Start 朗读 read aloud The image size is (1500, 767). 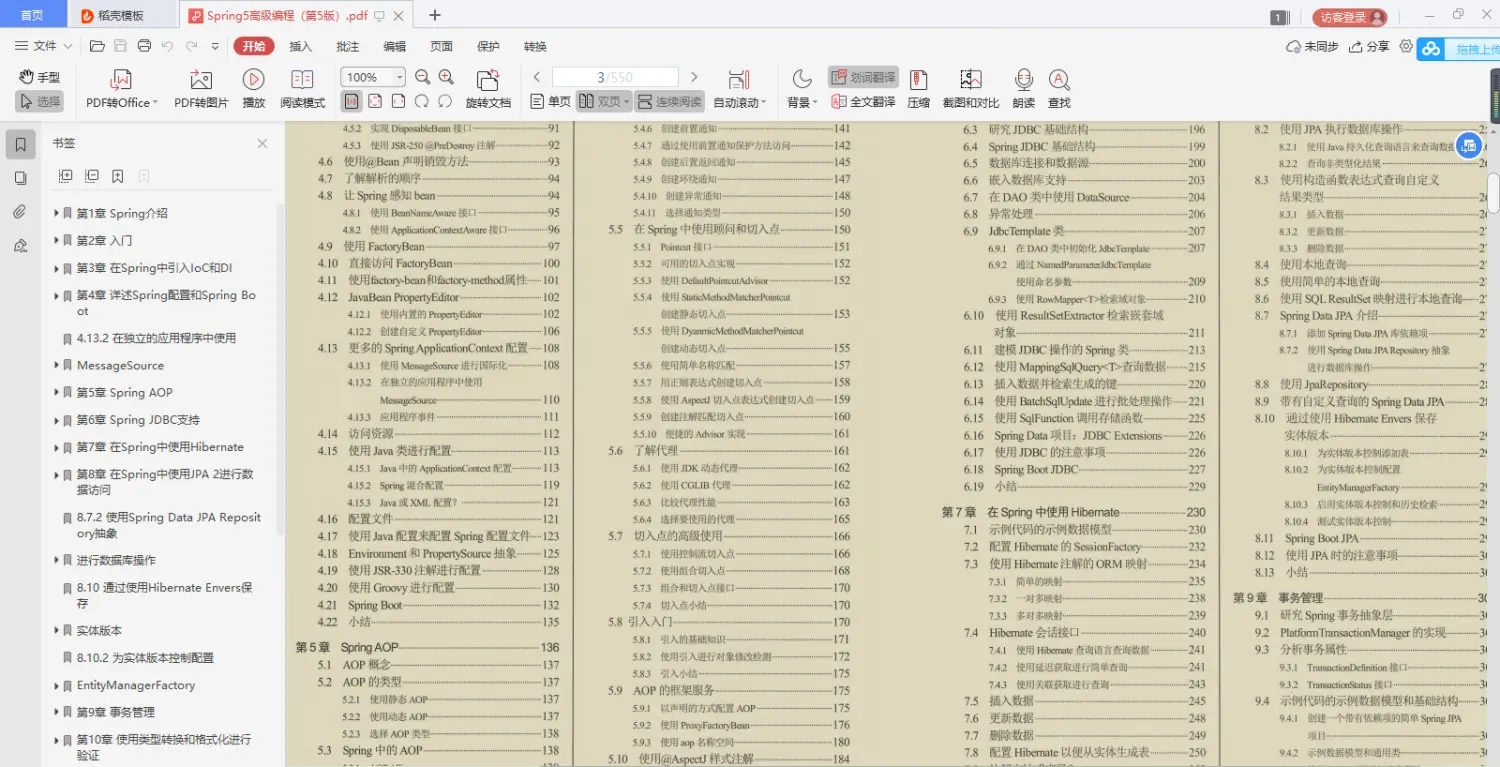[1023, 88]
